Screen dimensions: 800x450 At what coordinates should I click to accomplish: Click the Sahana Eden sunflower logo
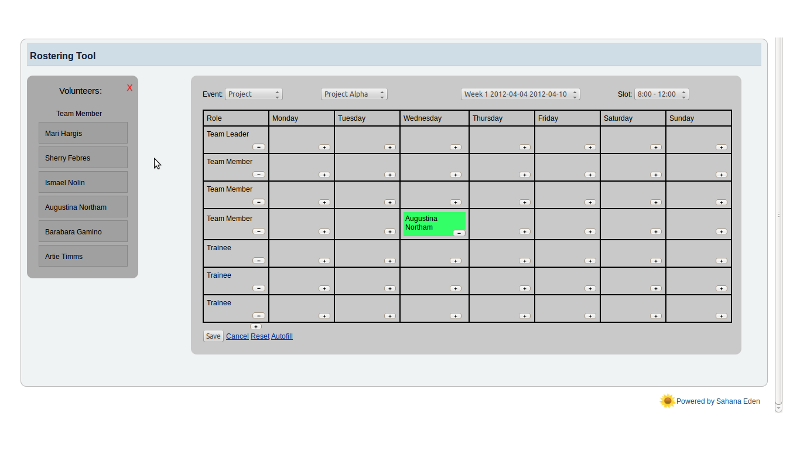[667, 401]
